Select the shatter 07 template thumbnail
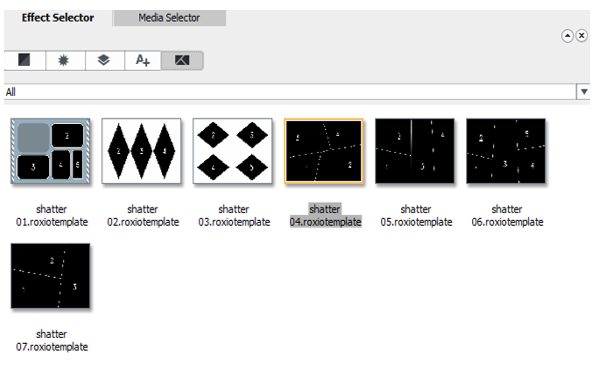This screenshot has width=598, height=365. point(51,276)
